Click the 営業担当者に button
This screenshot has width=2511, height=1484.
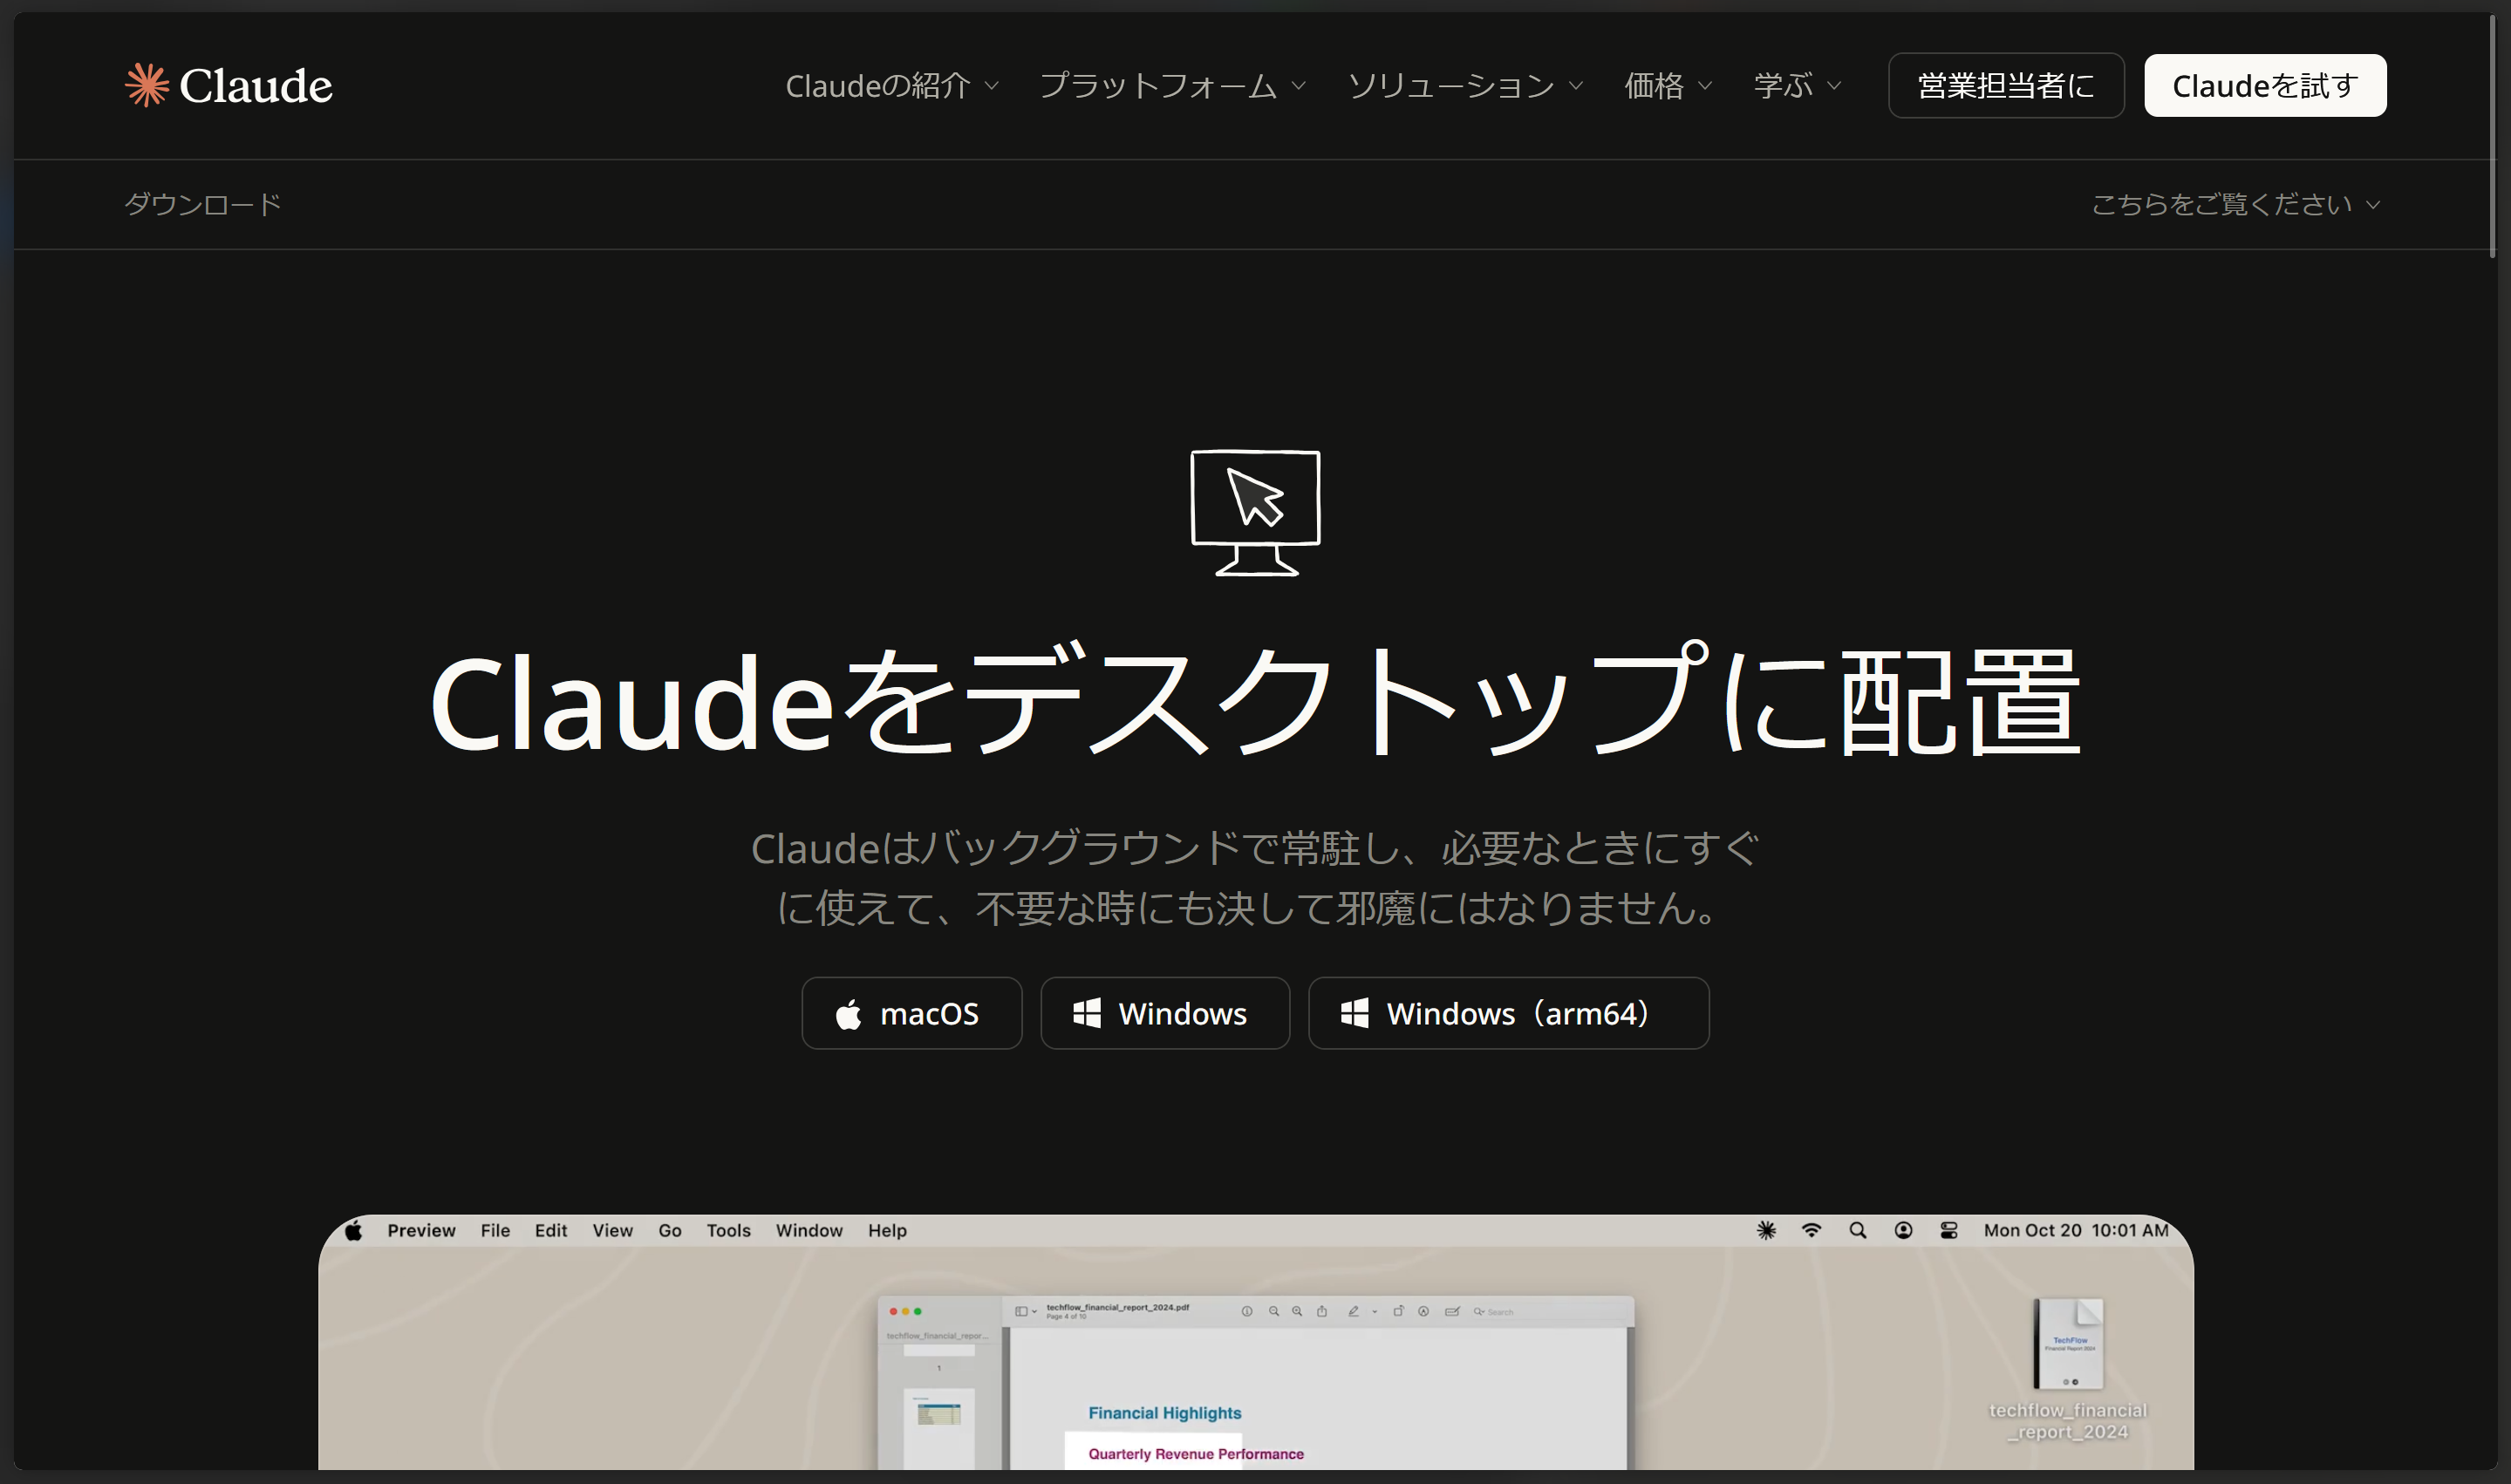pos(2005,86)
